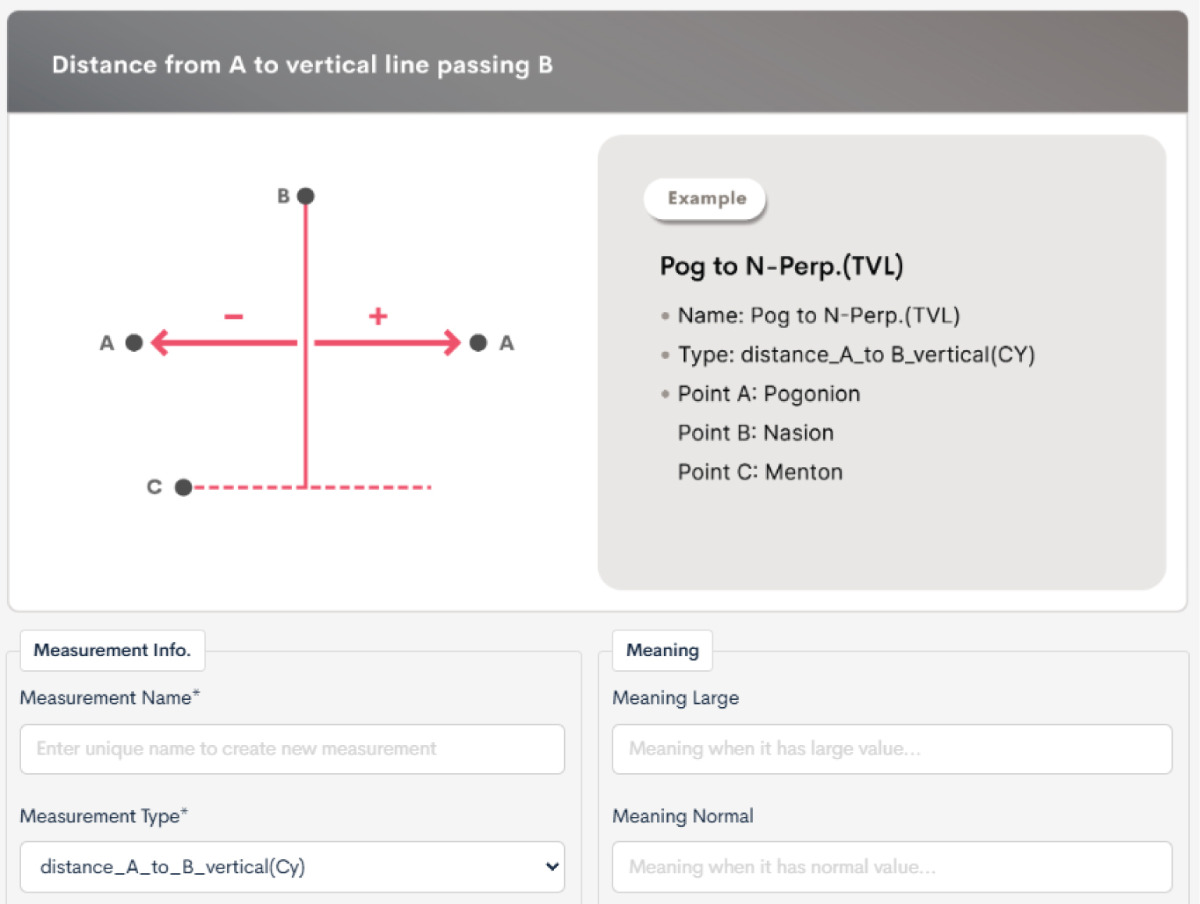1200x904 pixels.
Task: Select the Measurement Info. tab
Action: (x=112, y=650)
